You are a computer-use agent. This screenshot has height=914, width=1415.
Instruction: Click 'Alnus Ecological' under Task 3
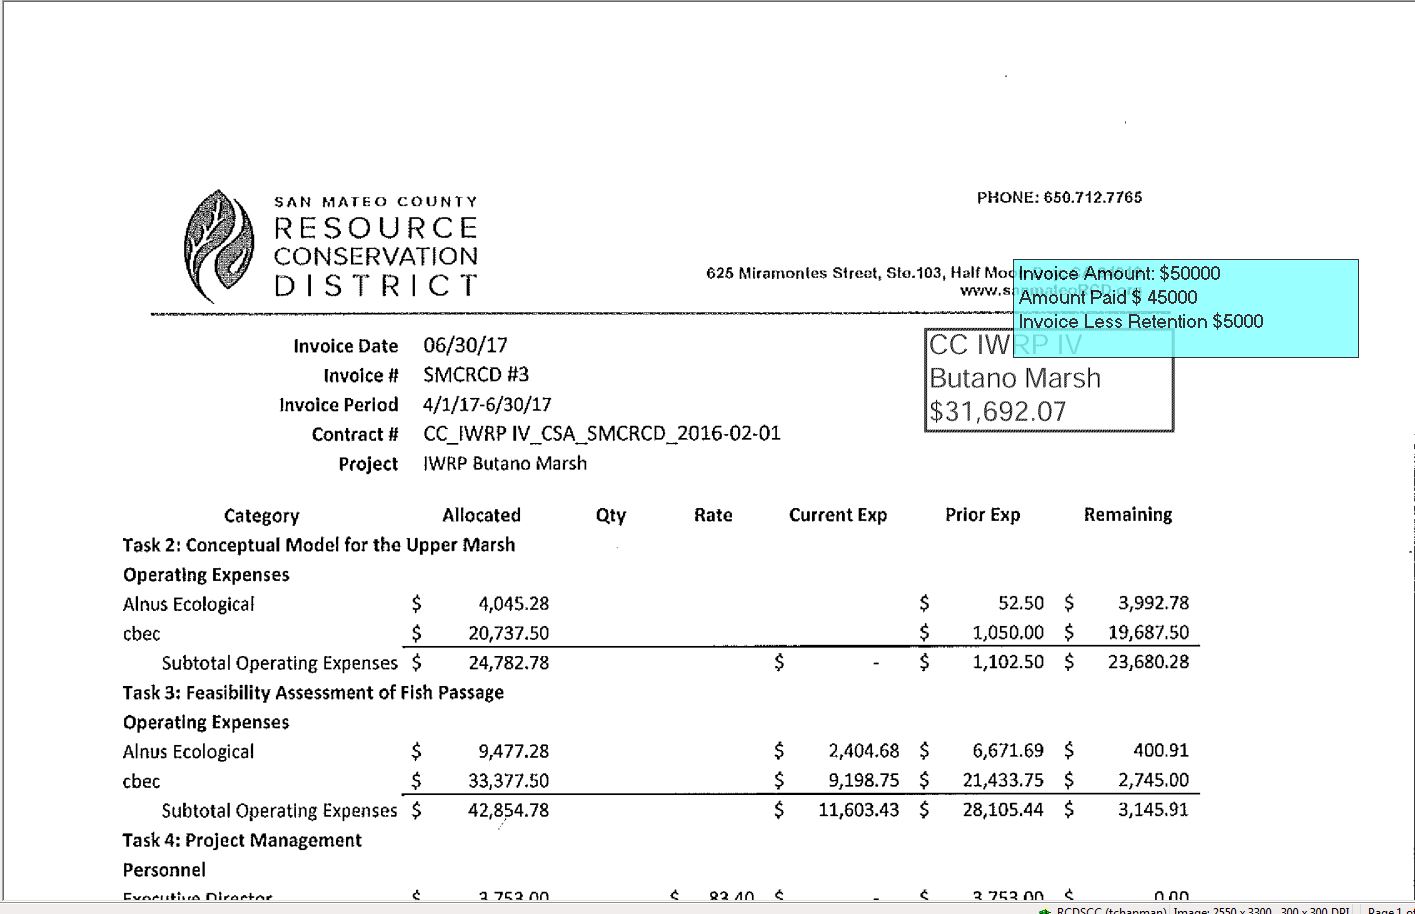point(188,752)
